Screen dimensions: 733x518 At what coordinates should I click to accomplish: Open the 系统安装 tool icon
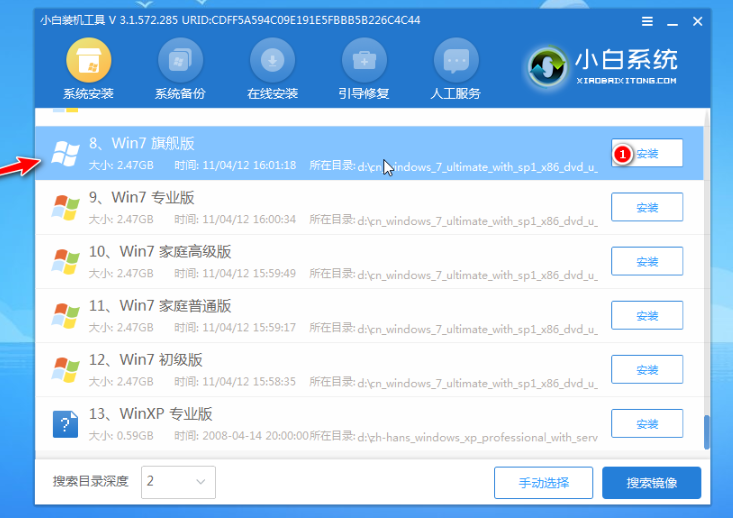[x=89, y=62]
